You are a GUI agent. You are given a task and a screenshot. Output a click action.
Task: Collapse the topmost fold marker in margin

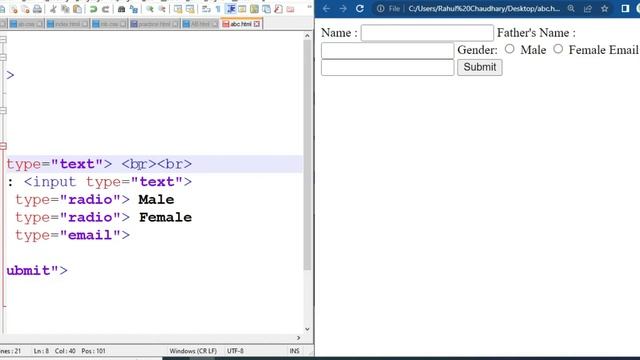(3, 39)
